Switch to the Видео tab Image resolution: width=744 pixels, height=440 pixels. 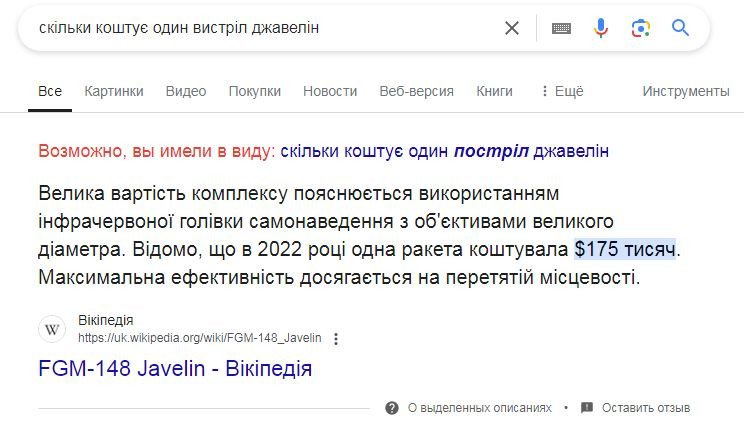click(x=186, y=91)
